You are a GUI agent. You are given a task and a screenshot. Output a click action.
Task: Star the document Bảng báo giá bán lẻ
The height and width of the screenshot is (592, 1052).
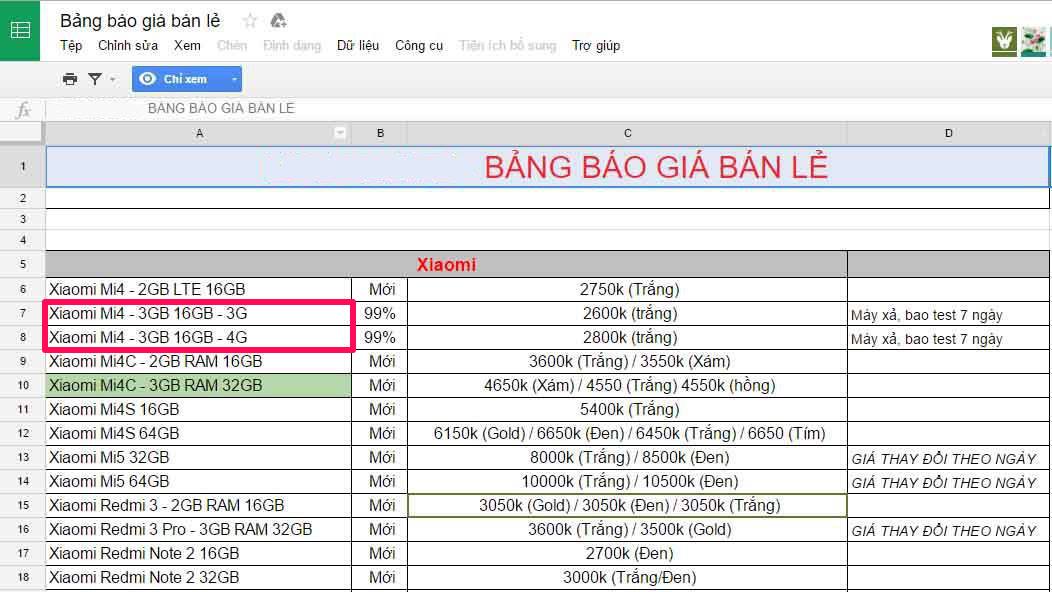pyautogui.click(x=250, y=21)
